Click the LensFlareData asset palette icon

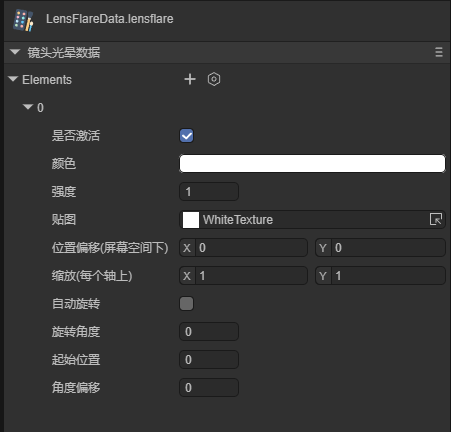[x=23, y=20]
